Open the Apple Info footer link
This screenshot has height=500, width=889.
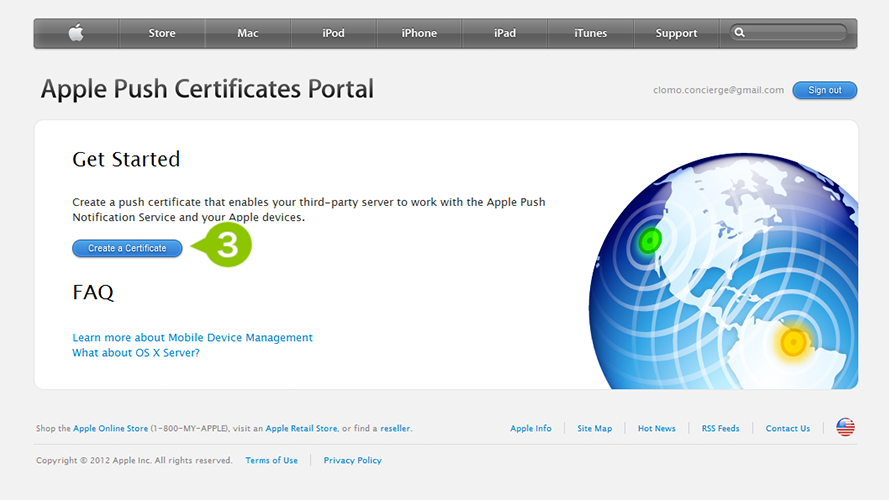pos(531,429)
